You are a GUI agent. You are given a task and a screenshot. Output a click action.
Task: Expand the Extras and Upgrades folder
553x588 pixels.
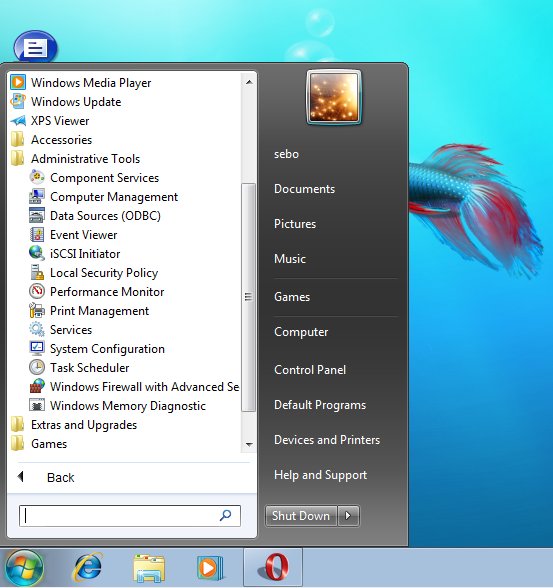73,425
